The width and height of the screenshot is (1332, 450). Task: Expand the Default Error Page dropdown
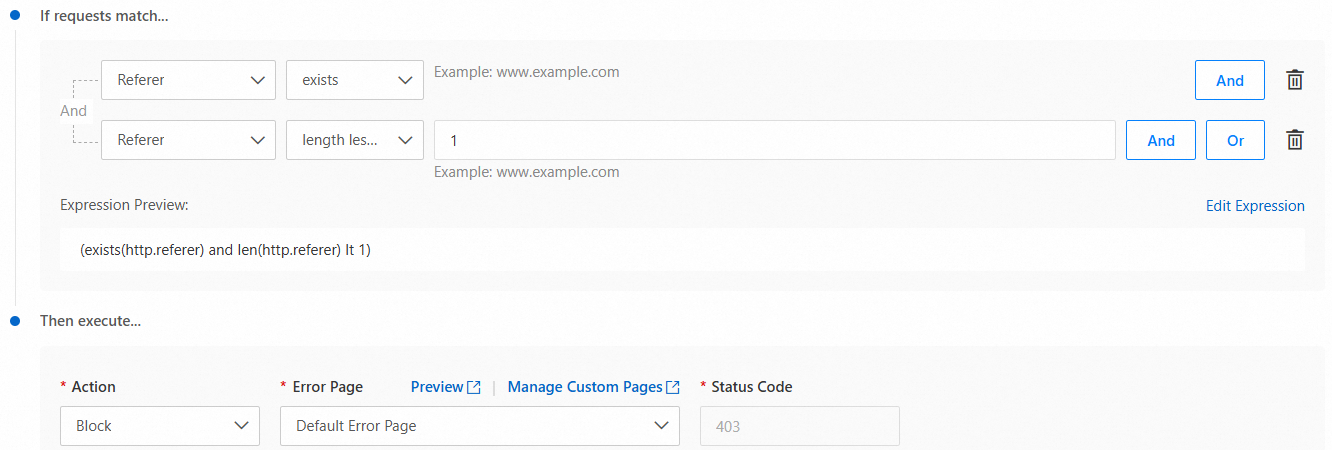point(480,426)
